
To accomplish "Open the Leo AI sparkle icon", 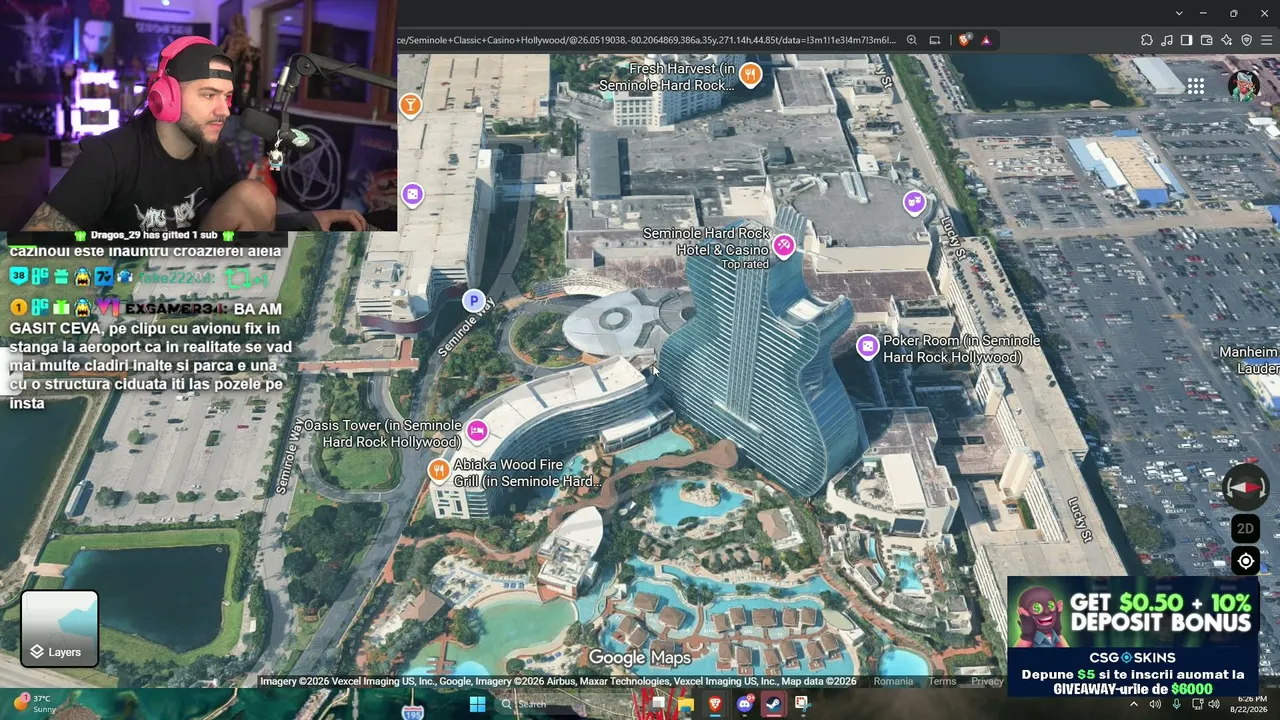I will coord(1226,40).
